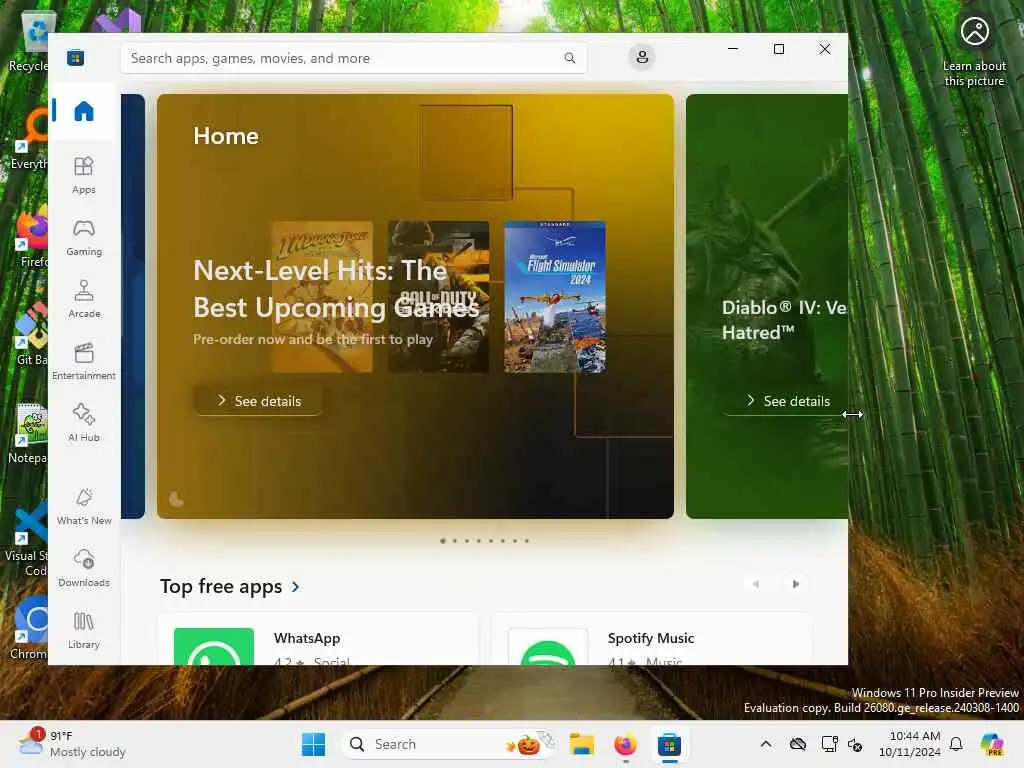Screen dimensions: 1024x768
Task: Select the last carousel page dot
Action: pyautogui.click(x=527, y=541)
